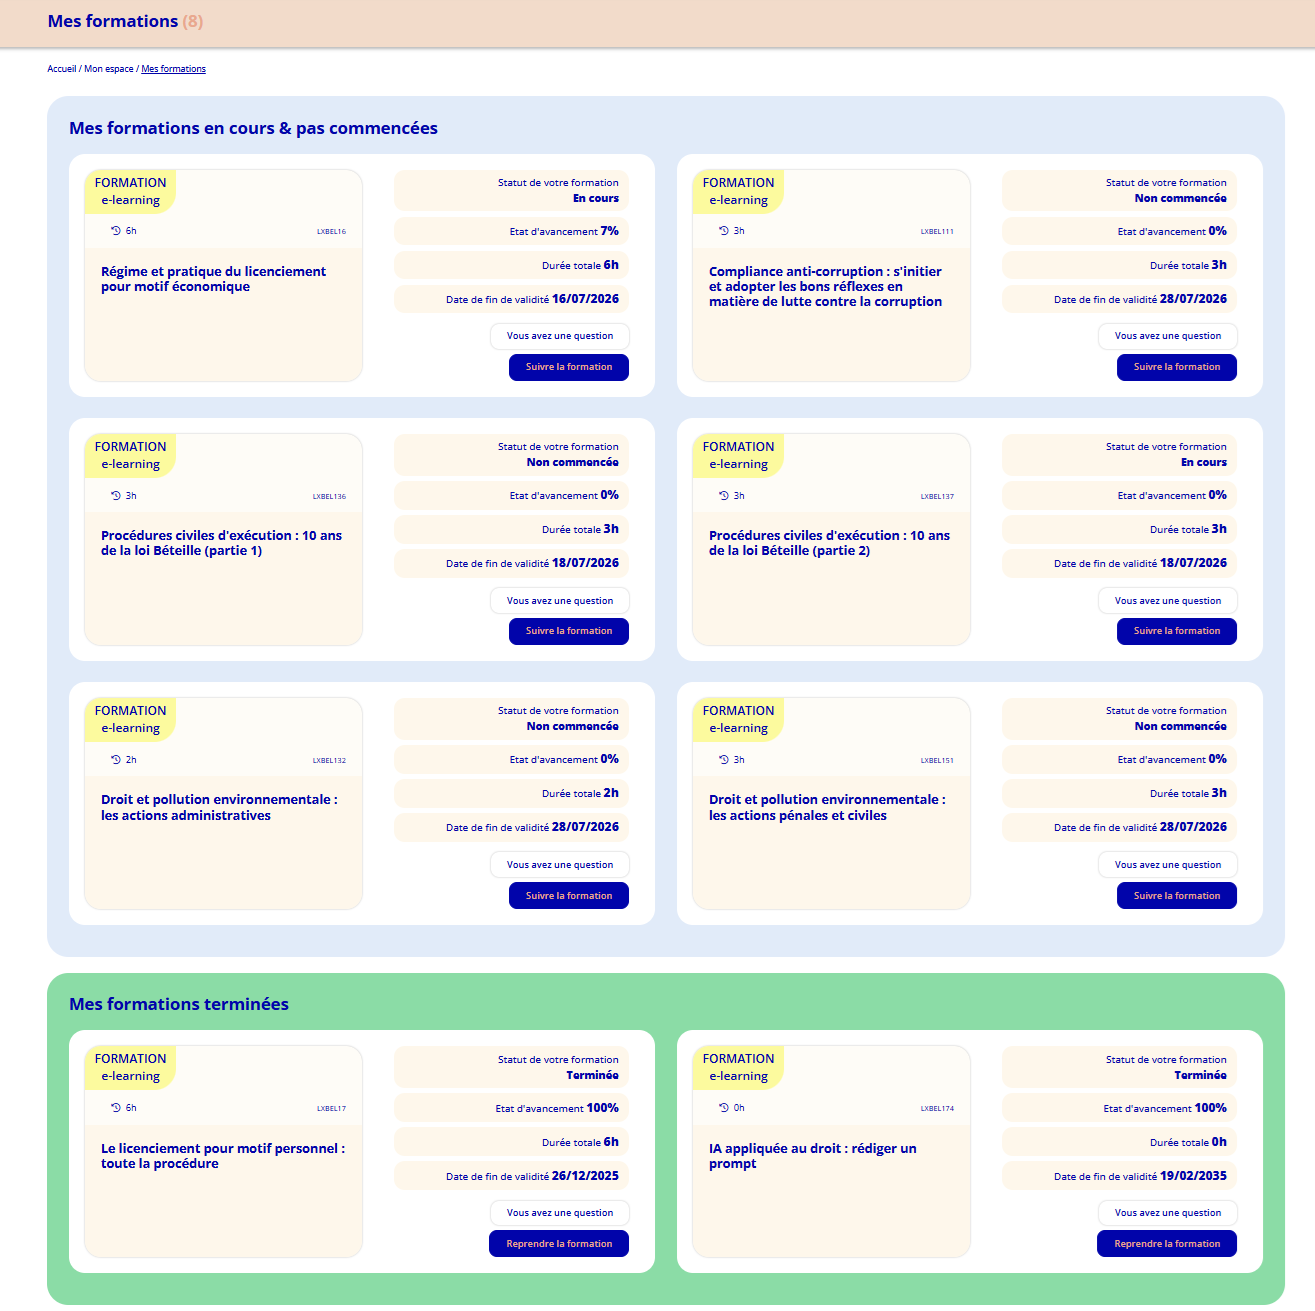Click the clock icon on actions pénales et civiles card

coord(724,760)
